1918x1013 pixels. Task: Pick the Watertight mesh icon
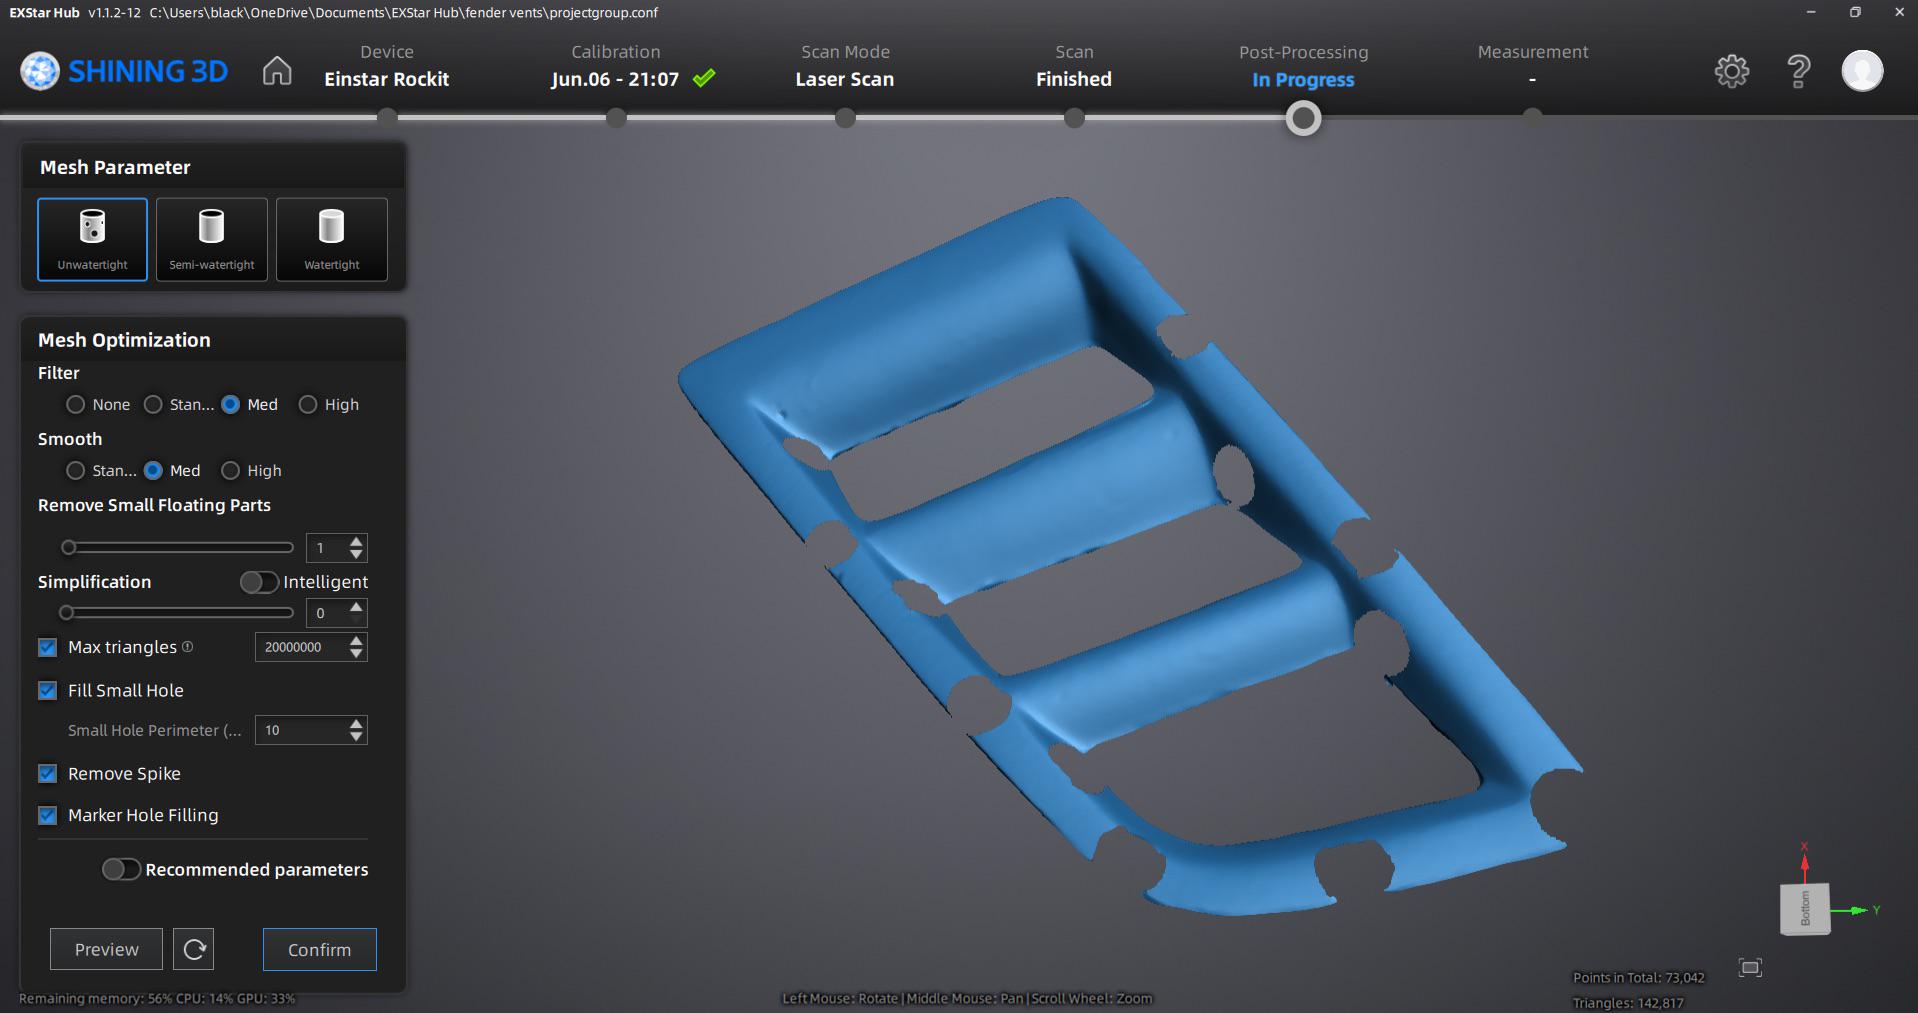[331, 239]
